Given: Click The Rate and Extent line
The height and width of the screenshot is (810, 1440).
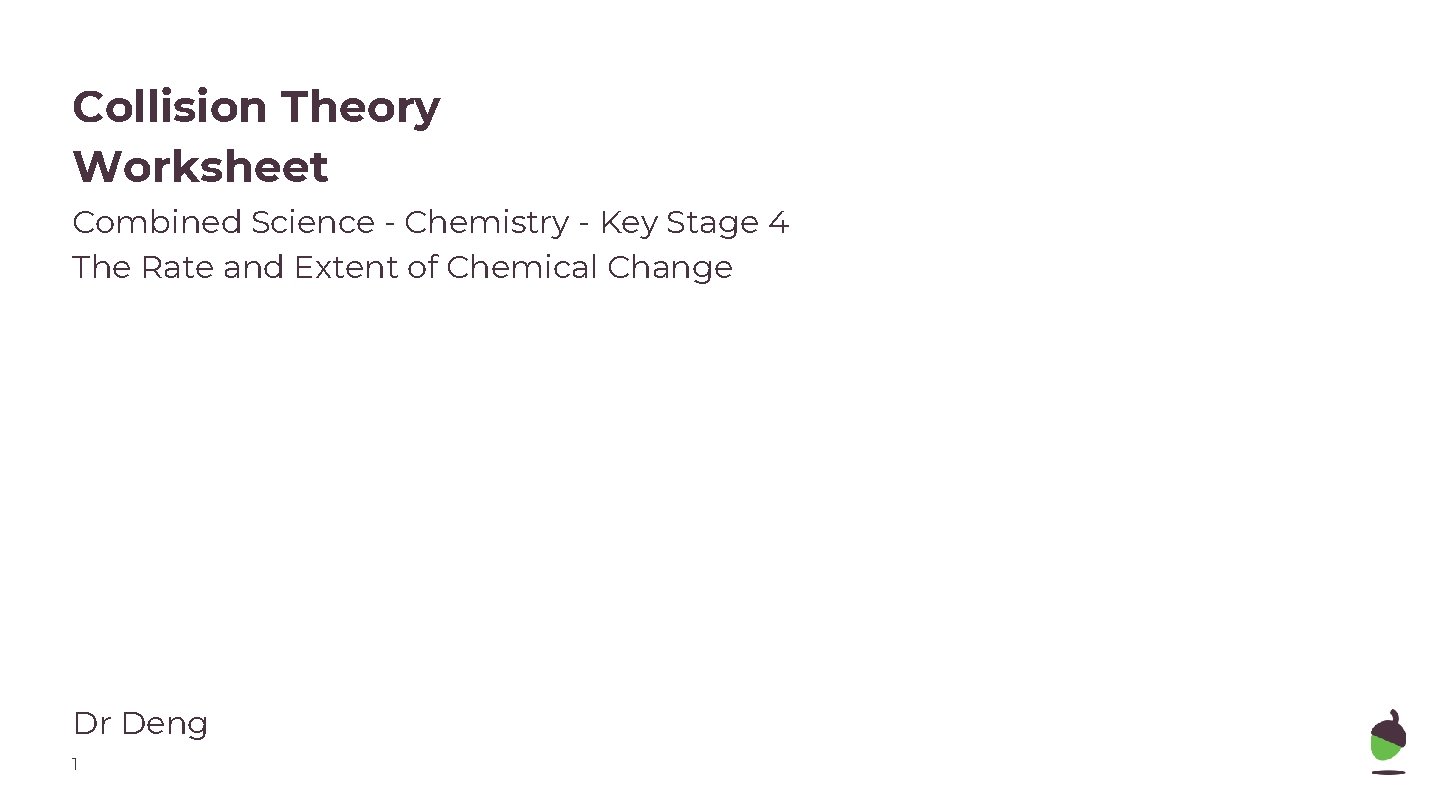Looking at the screenshot, I should 402,267.
